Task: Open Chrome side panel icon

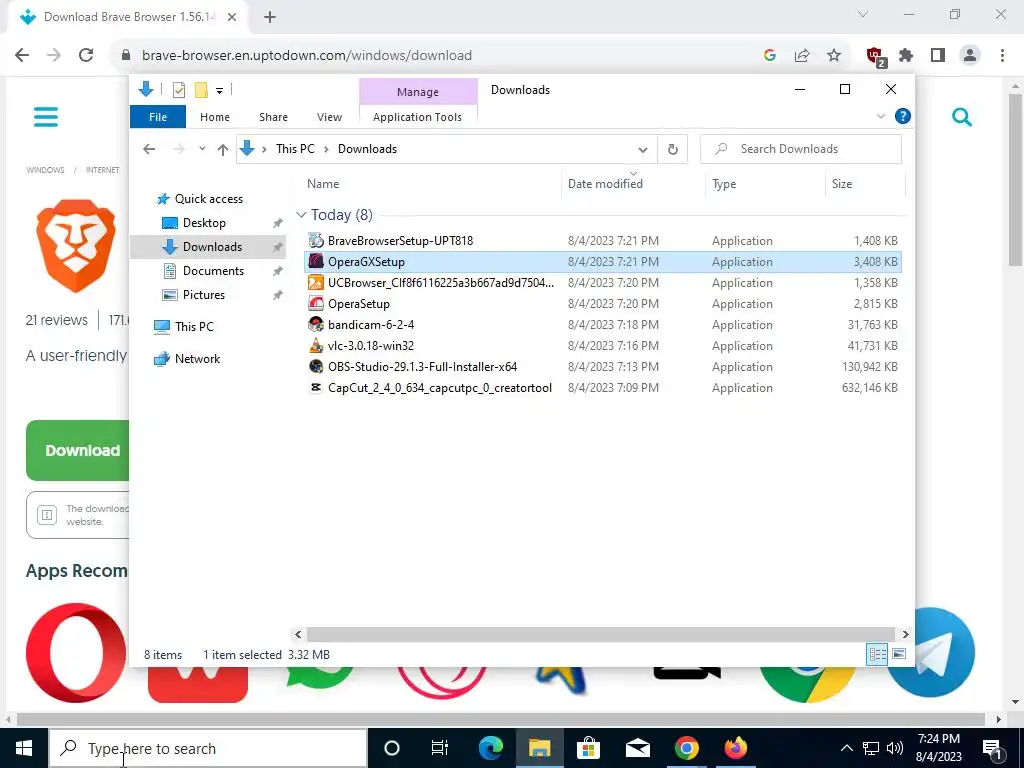Action: [x=938, y=56]
